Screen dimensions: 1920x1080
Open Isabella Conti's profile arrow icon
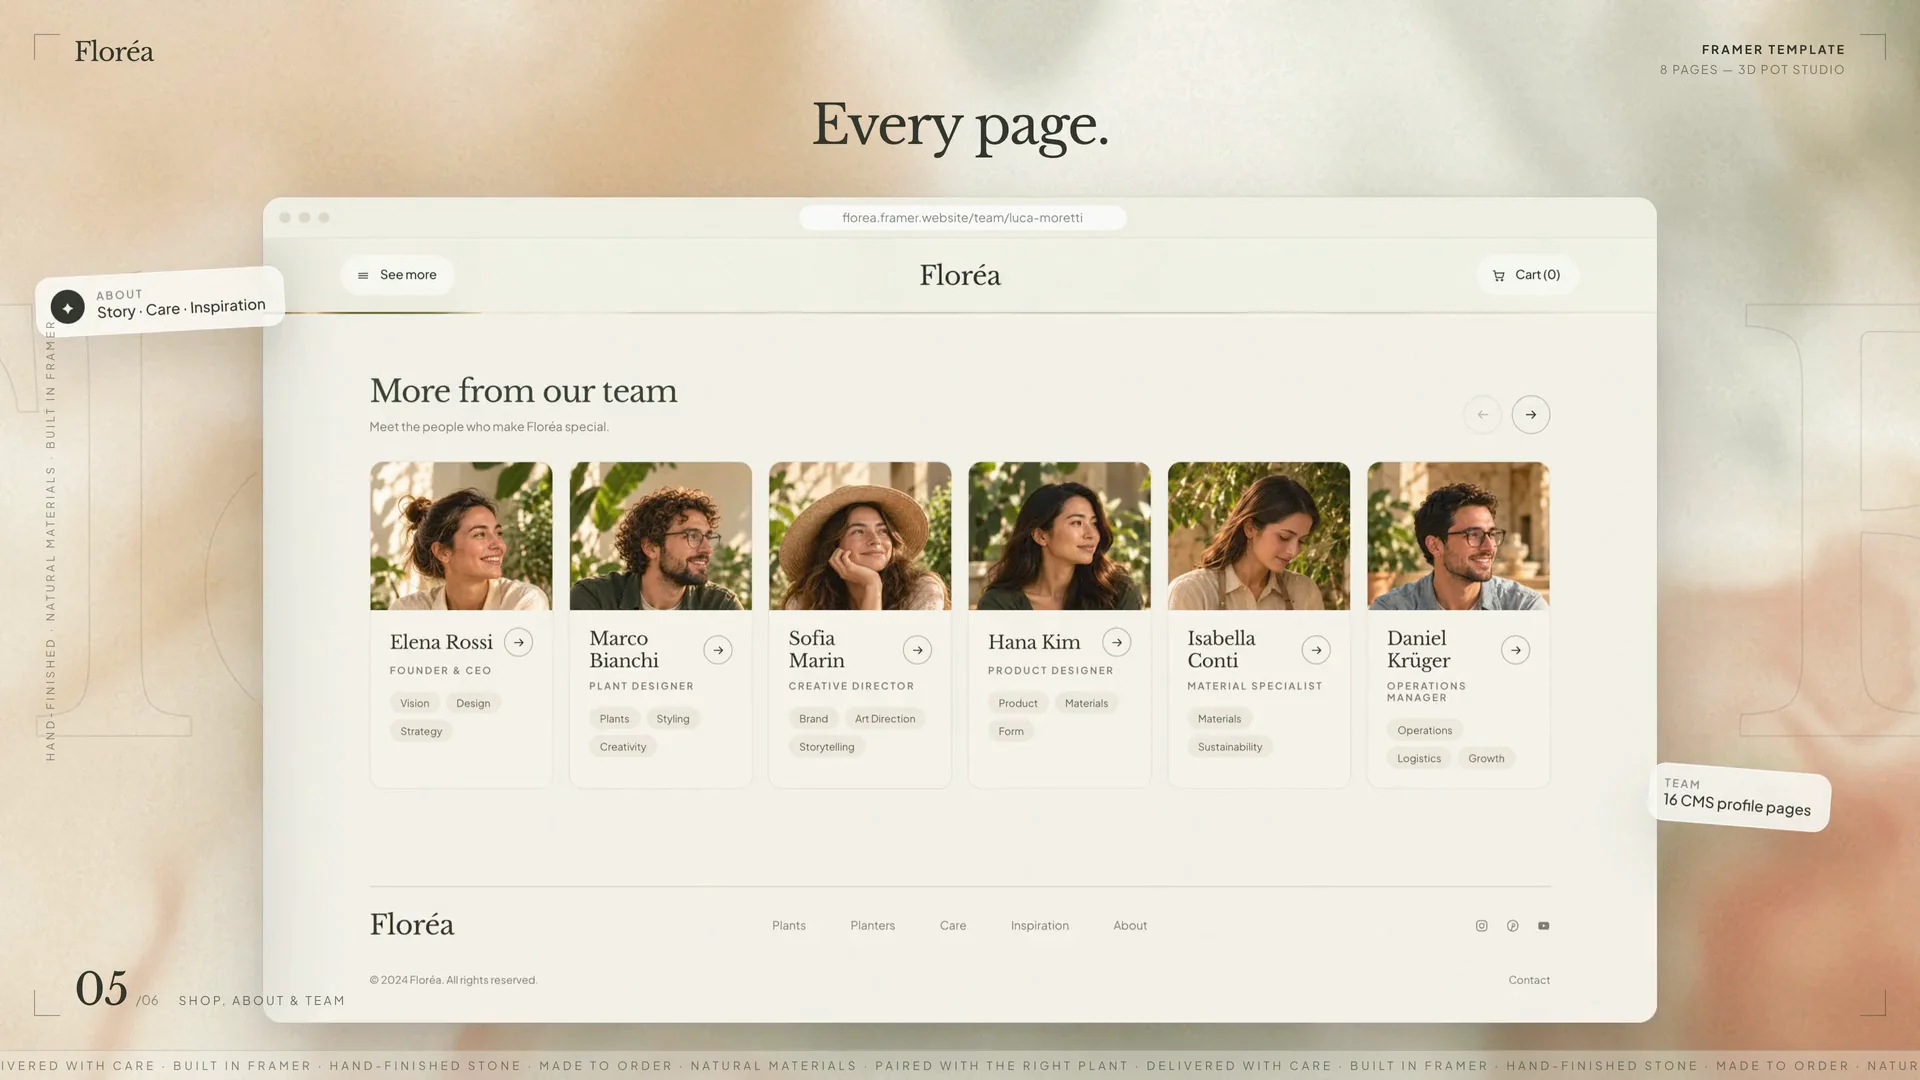pos(1316,650)
